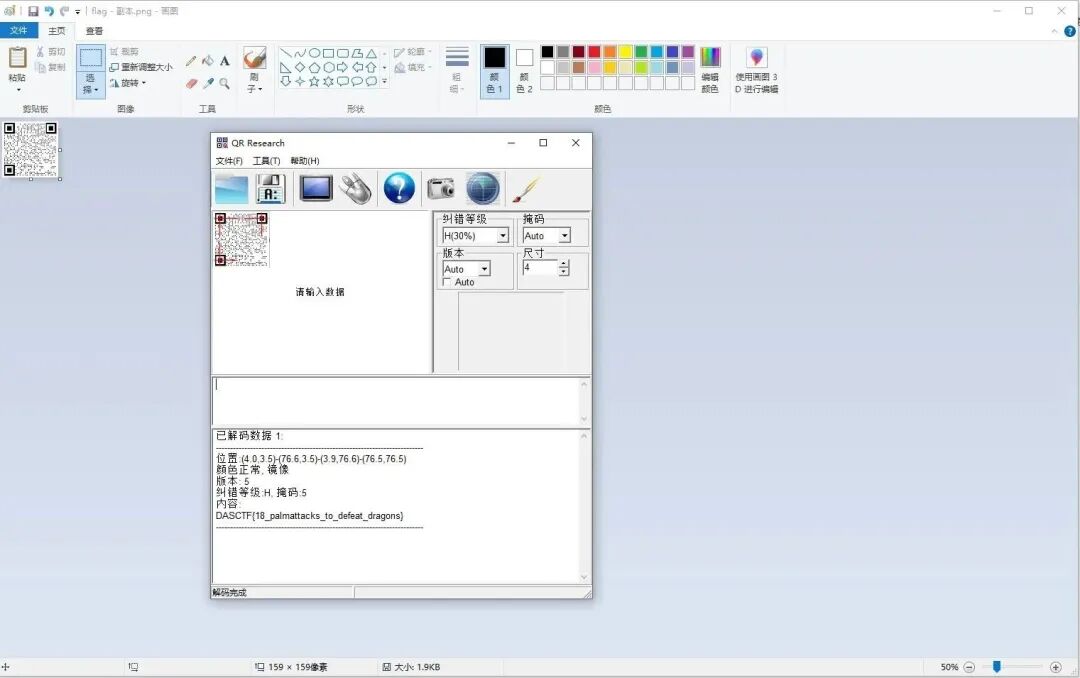
Task: Open Customize Quick Access Toolbar dropdown
Action: pos(77,12)
